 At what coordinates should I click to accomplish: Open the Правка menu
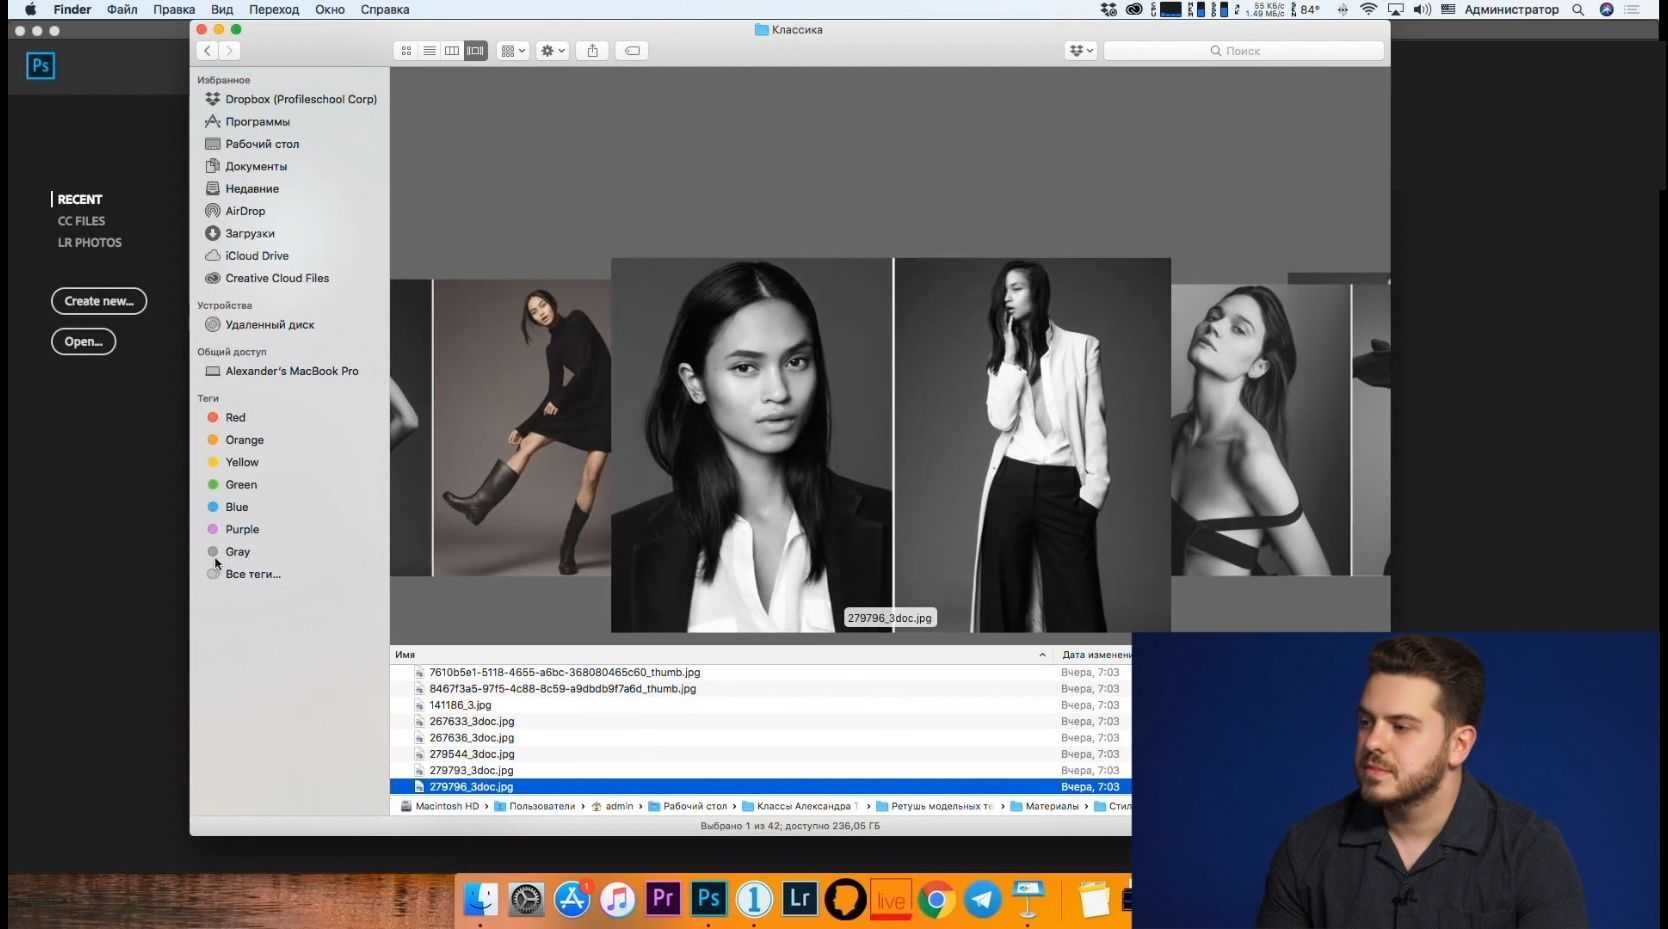click(174, 10)
